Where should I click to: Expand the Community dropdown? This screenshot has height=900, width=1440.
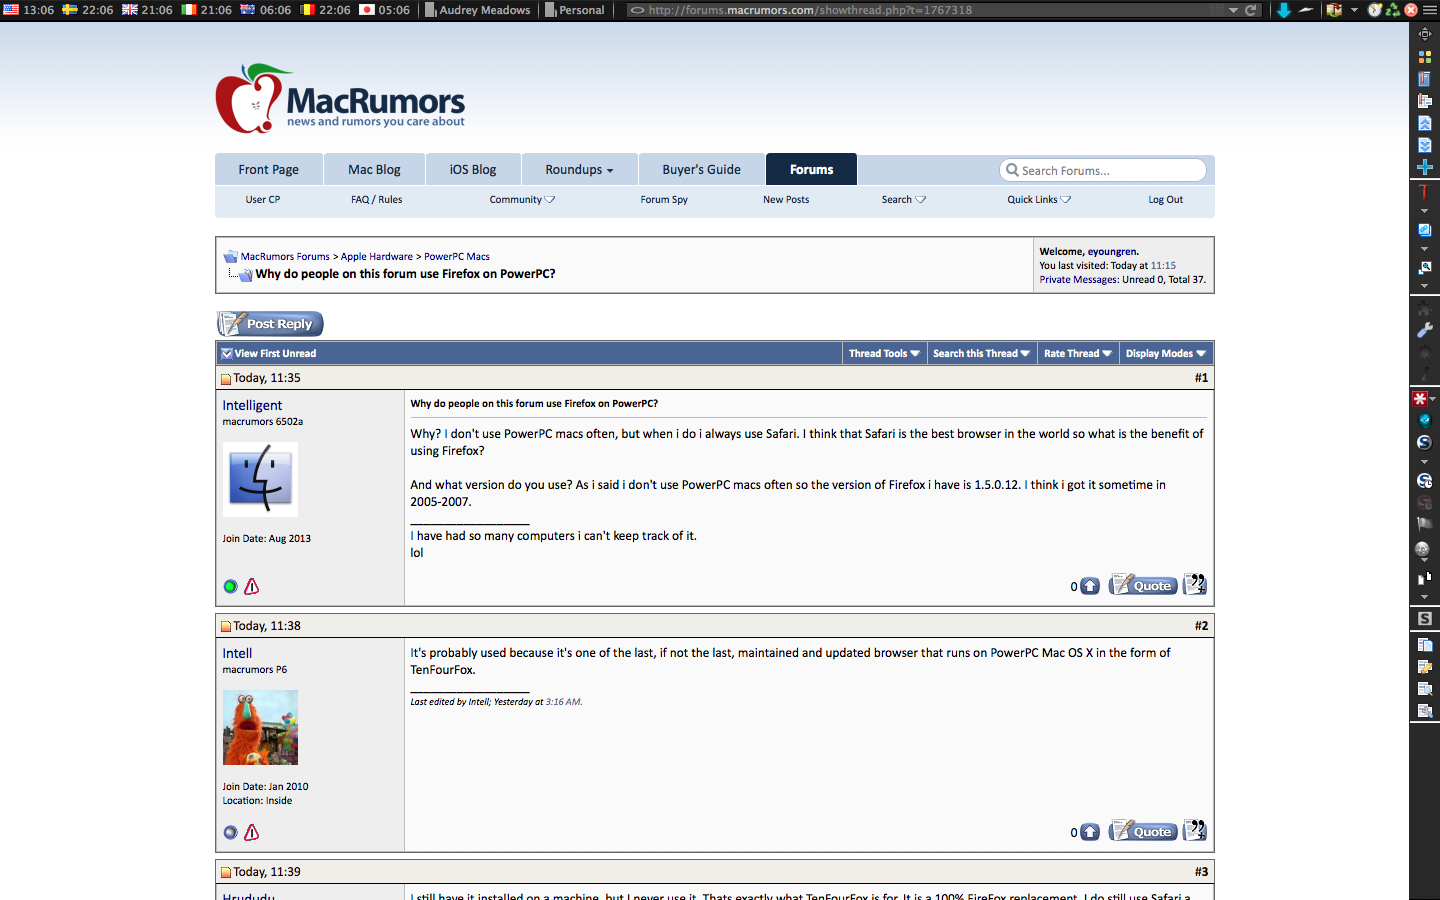click(x=522, y=200)
